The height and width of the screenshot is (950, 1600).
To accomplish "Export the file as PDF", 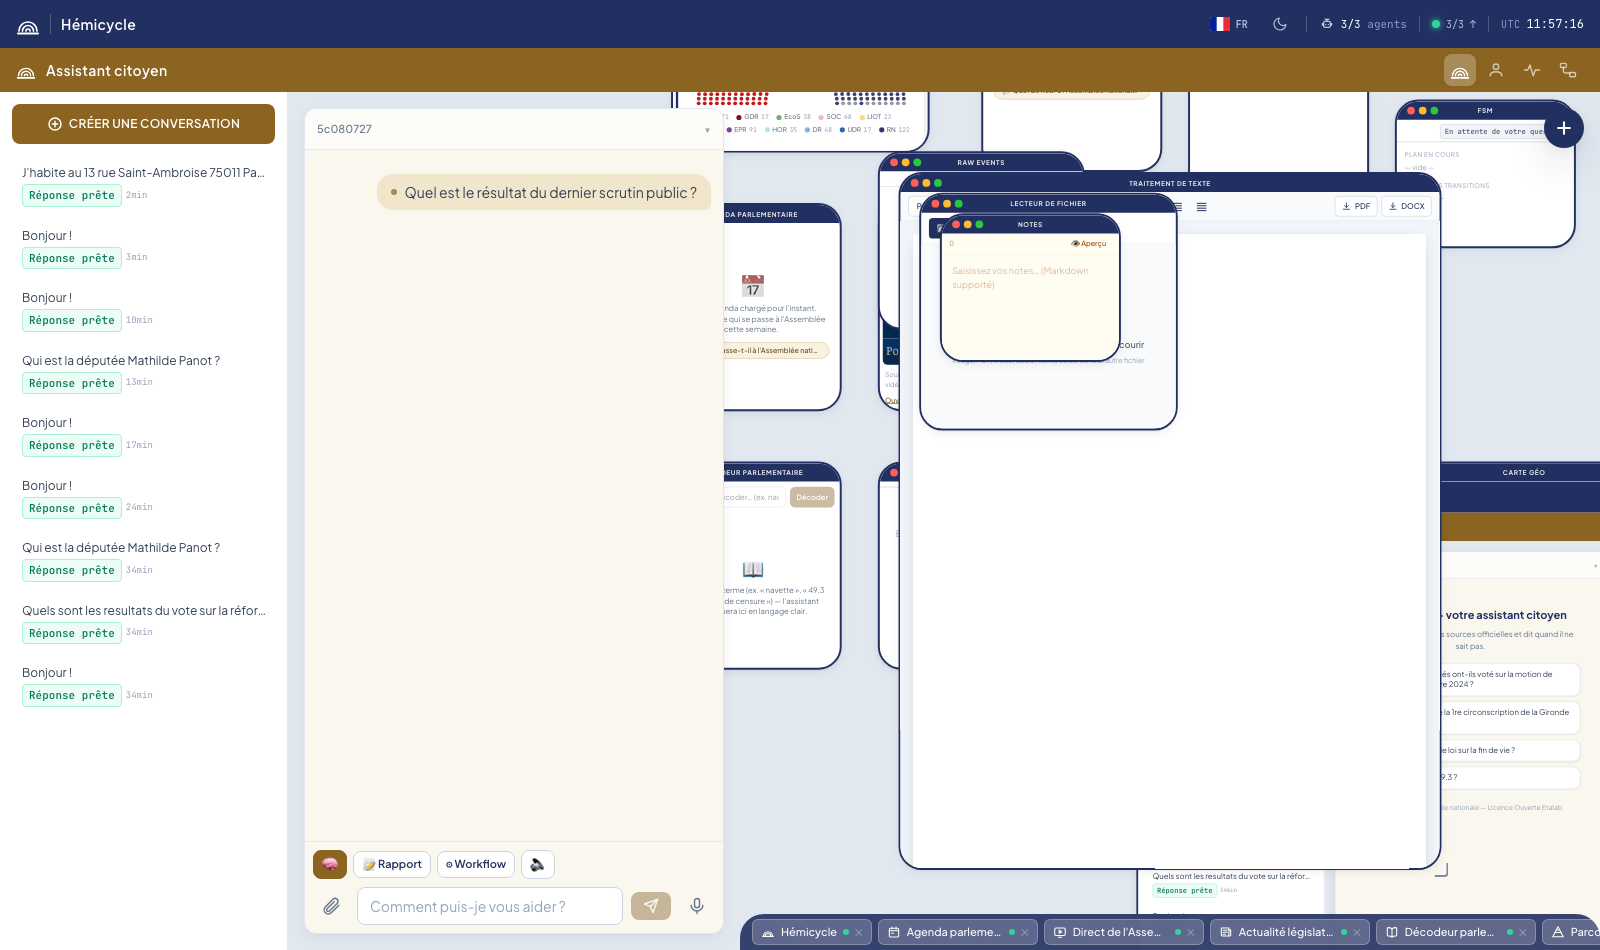I will coord(1356,206).
